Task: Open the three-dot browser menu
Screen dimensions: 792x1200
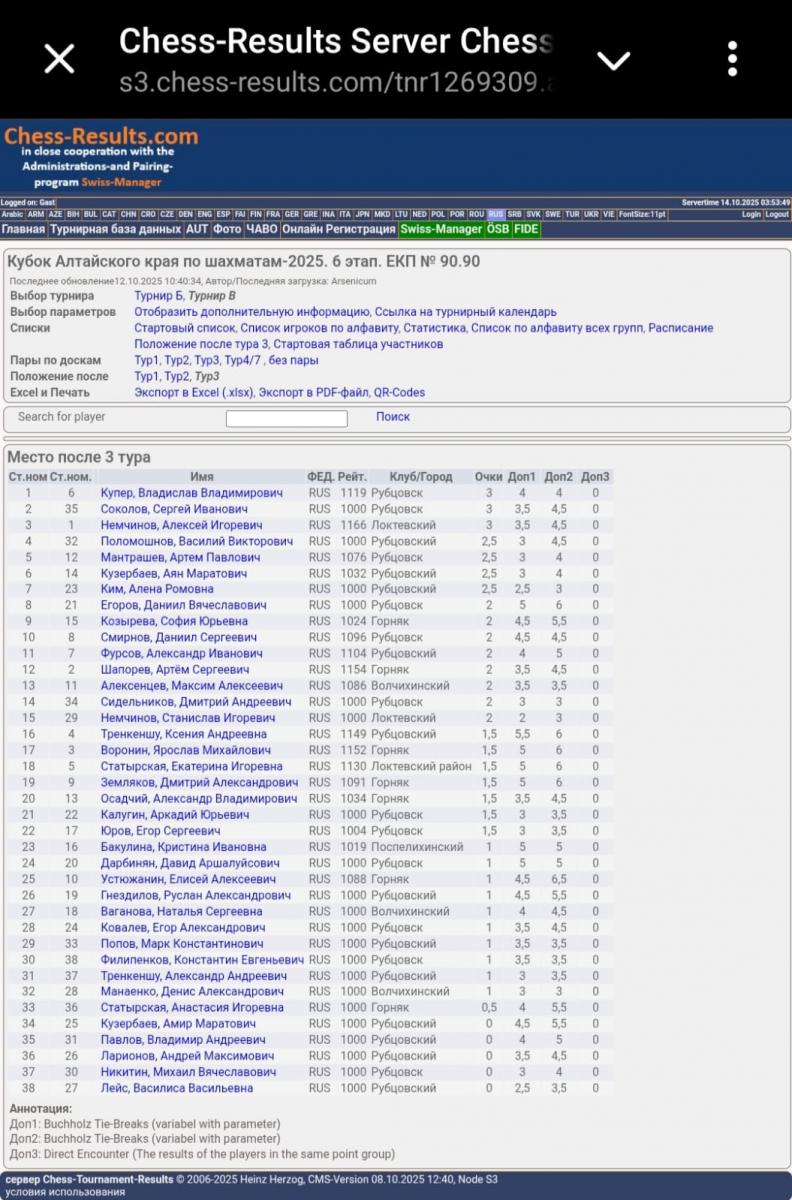Action: tap(732, 59)
